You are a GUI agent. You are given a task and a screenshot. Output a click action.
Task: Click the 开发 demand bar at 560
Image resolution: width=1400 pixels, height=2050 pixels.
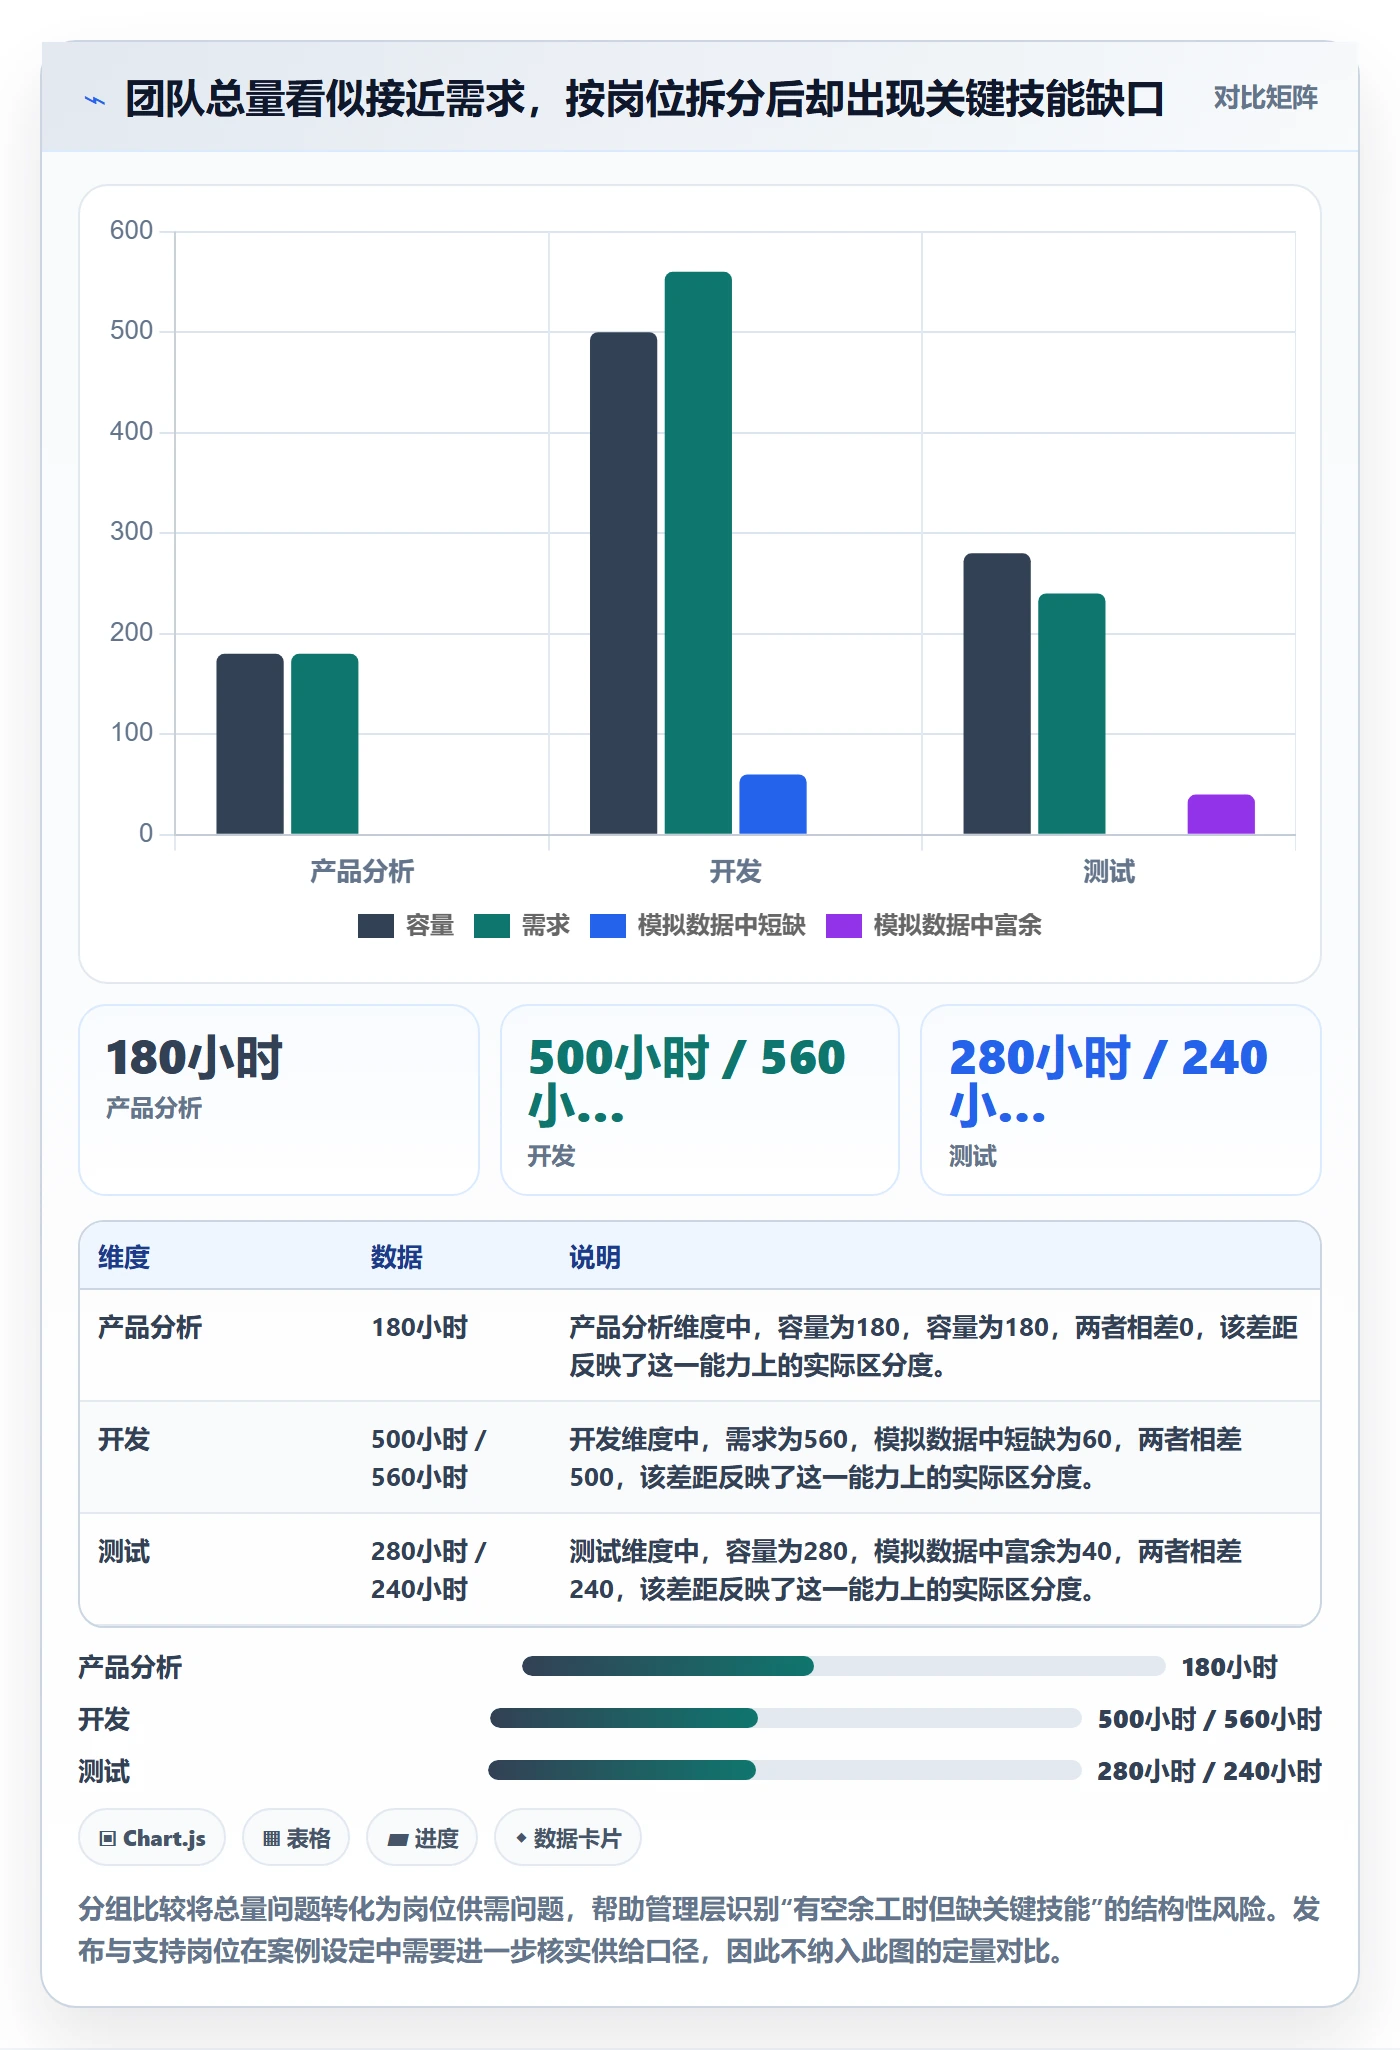pos(698,552)
